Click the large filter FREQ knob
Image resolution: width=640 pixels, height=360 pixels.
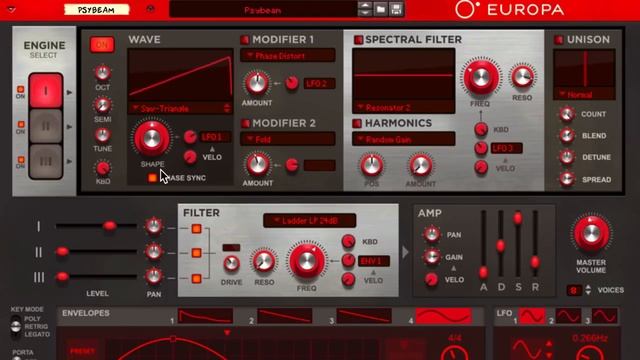pyautogui.click(x=307, y=262)
